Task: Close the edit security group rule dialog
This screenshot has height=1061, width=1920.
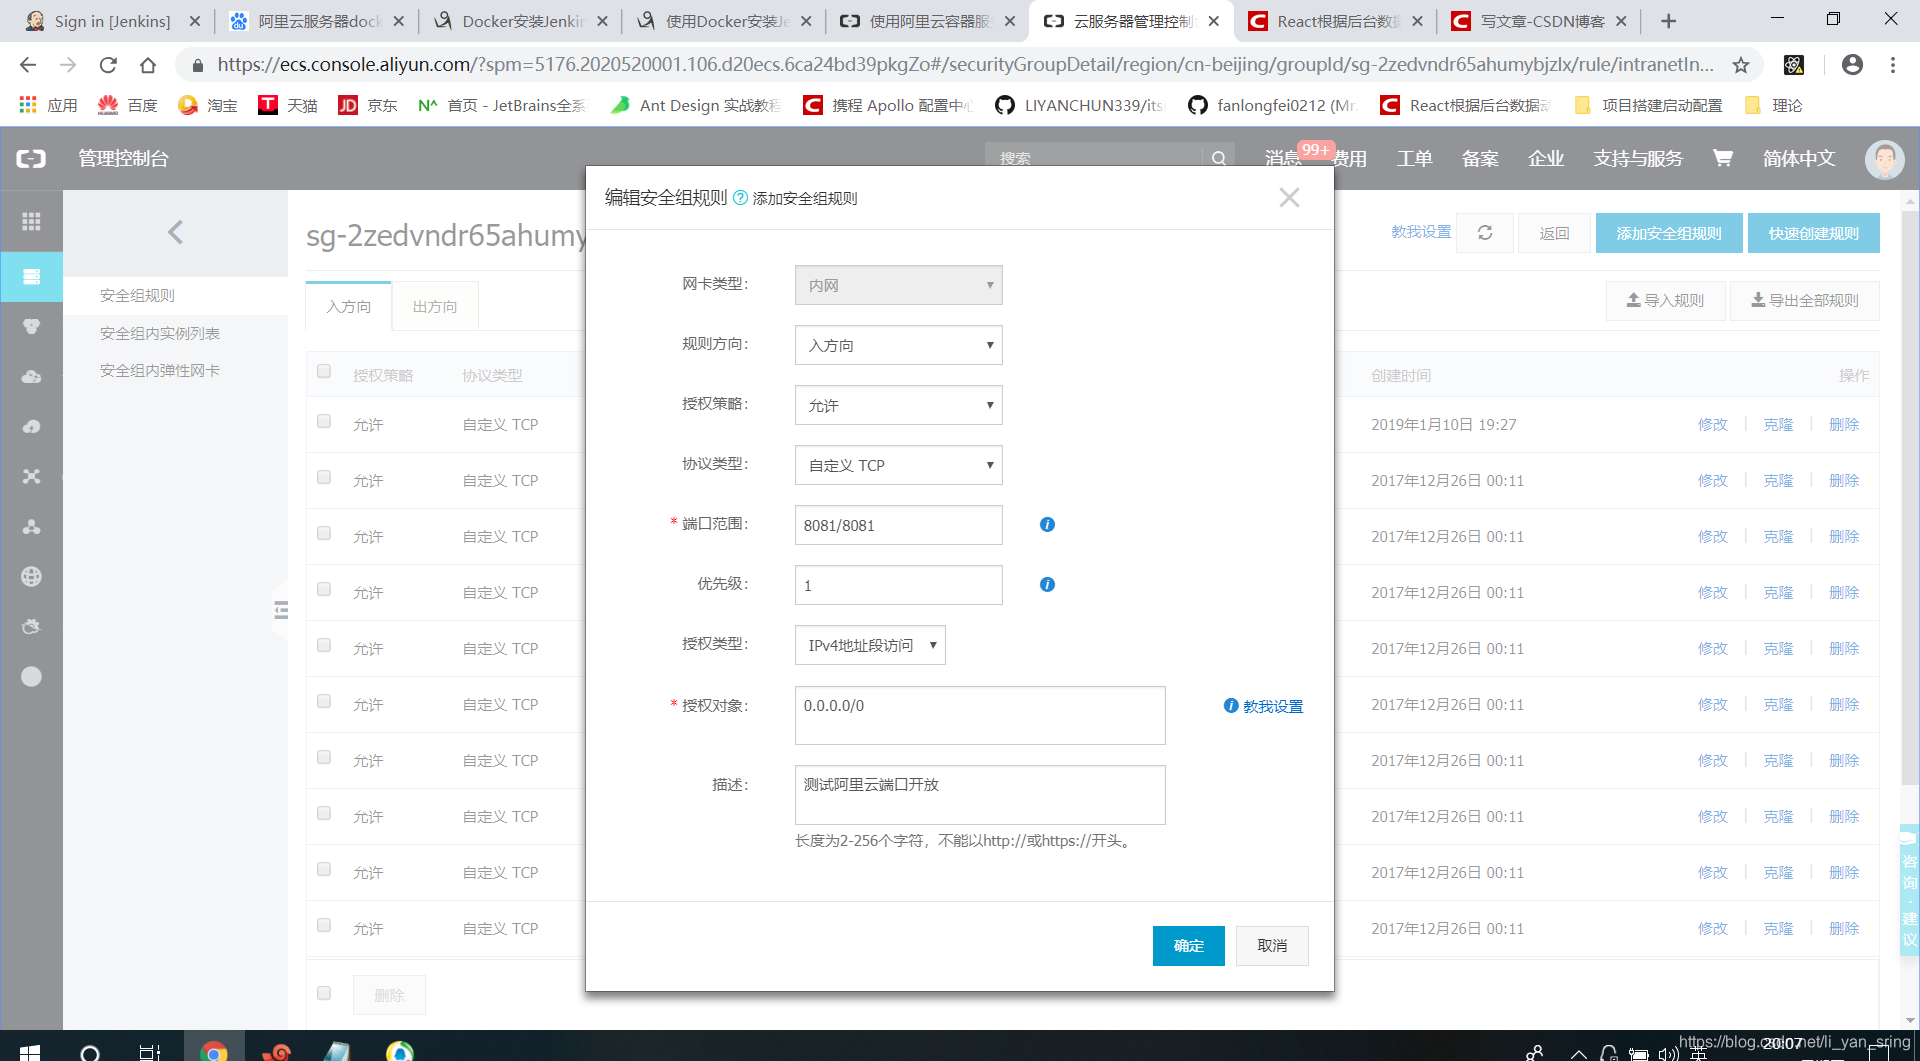Action: coord(1289,198)
